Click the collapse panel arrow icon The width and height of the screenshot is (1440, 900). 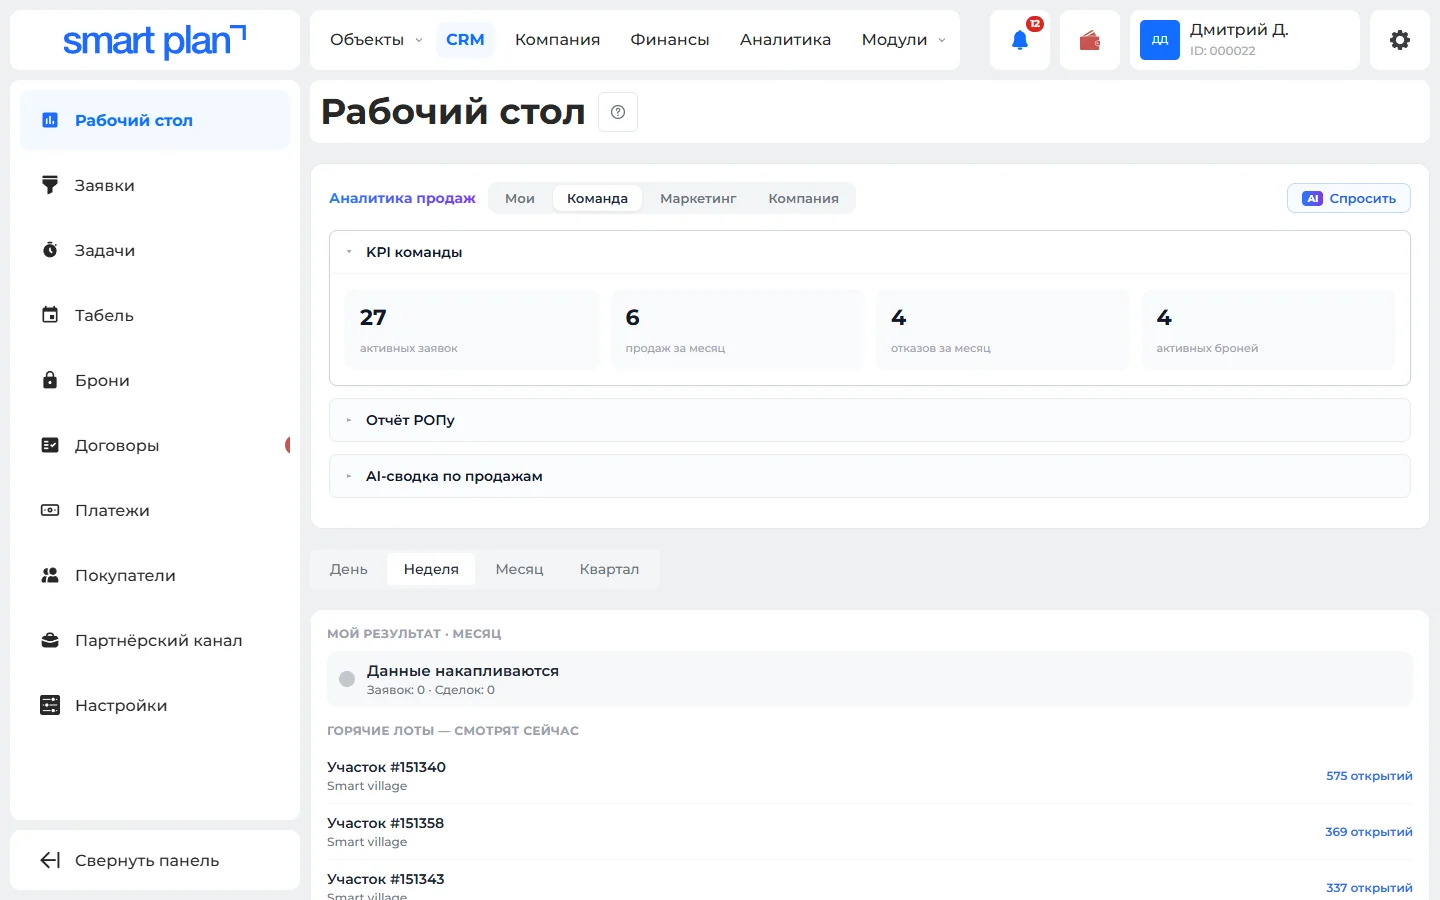(x=50, y=860)
